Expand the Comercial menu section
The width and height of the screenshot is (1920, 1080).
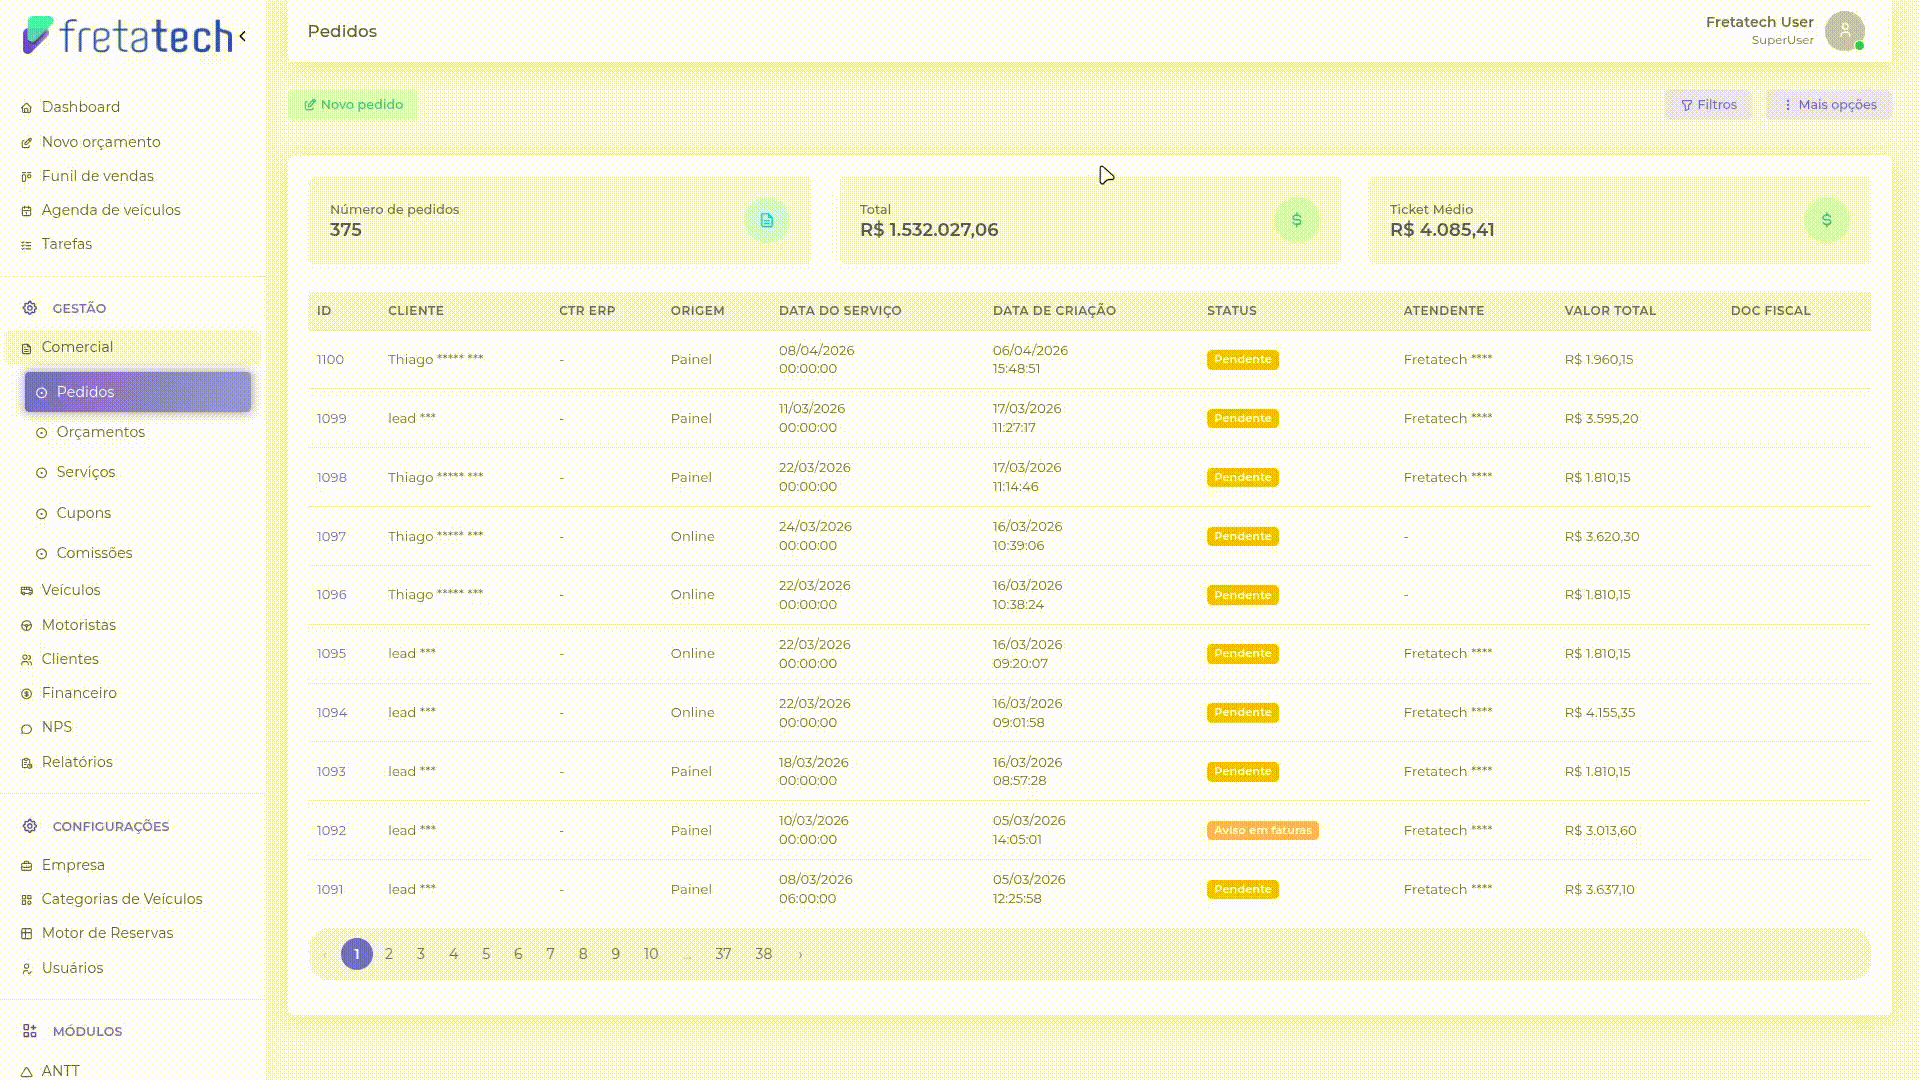point(133,347)
